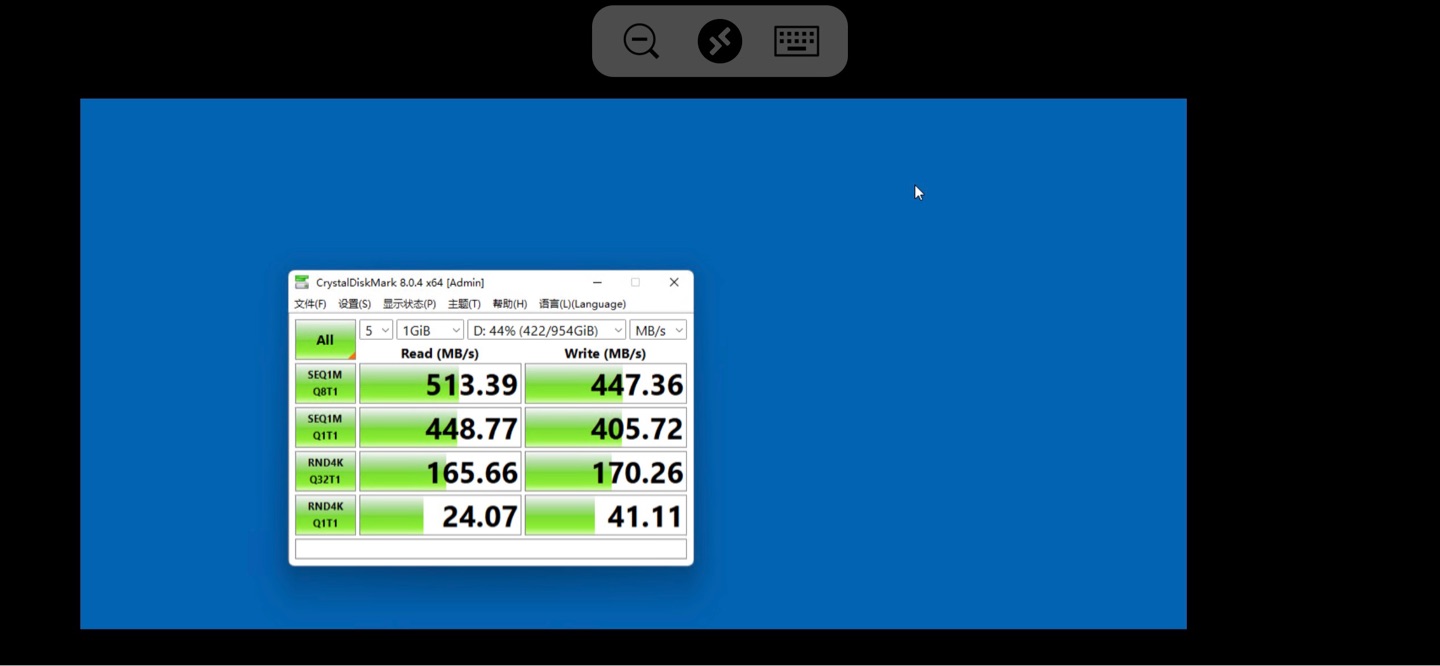Start all benchmarks with All button

325,340
